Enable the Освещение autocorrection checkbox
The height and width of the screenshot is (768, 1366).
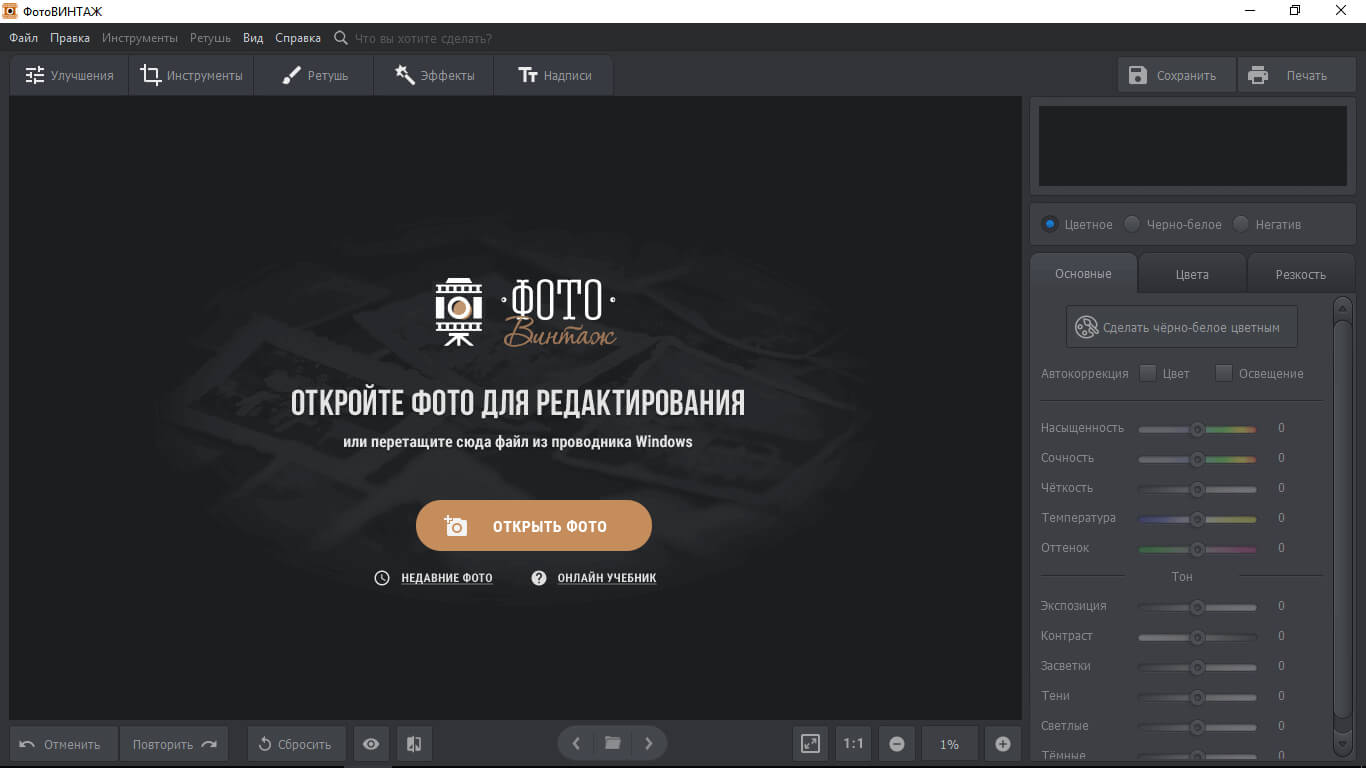click(x=1223, y=373)
